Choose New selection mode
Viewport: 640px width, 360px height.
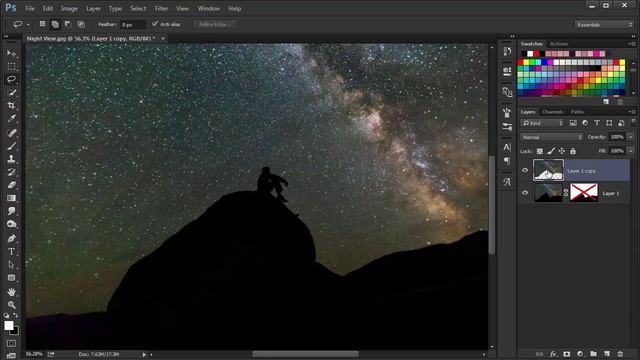click(x=42, y=24)
